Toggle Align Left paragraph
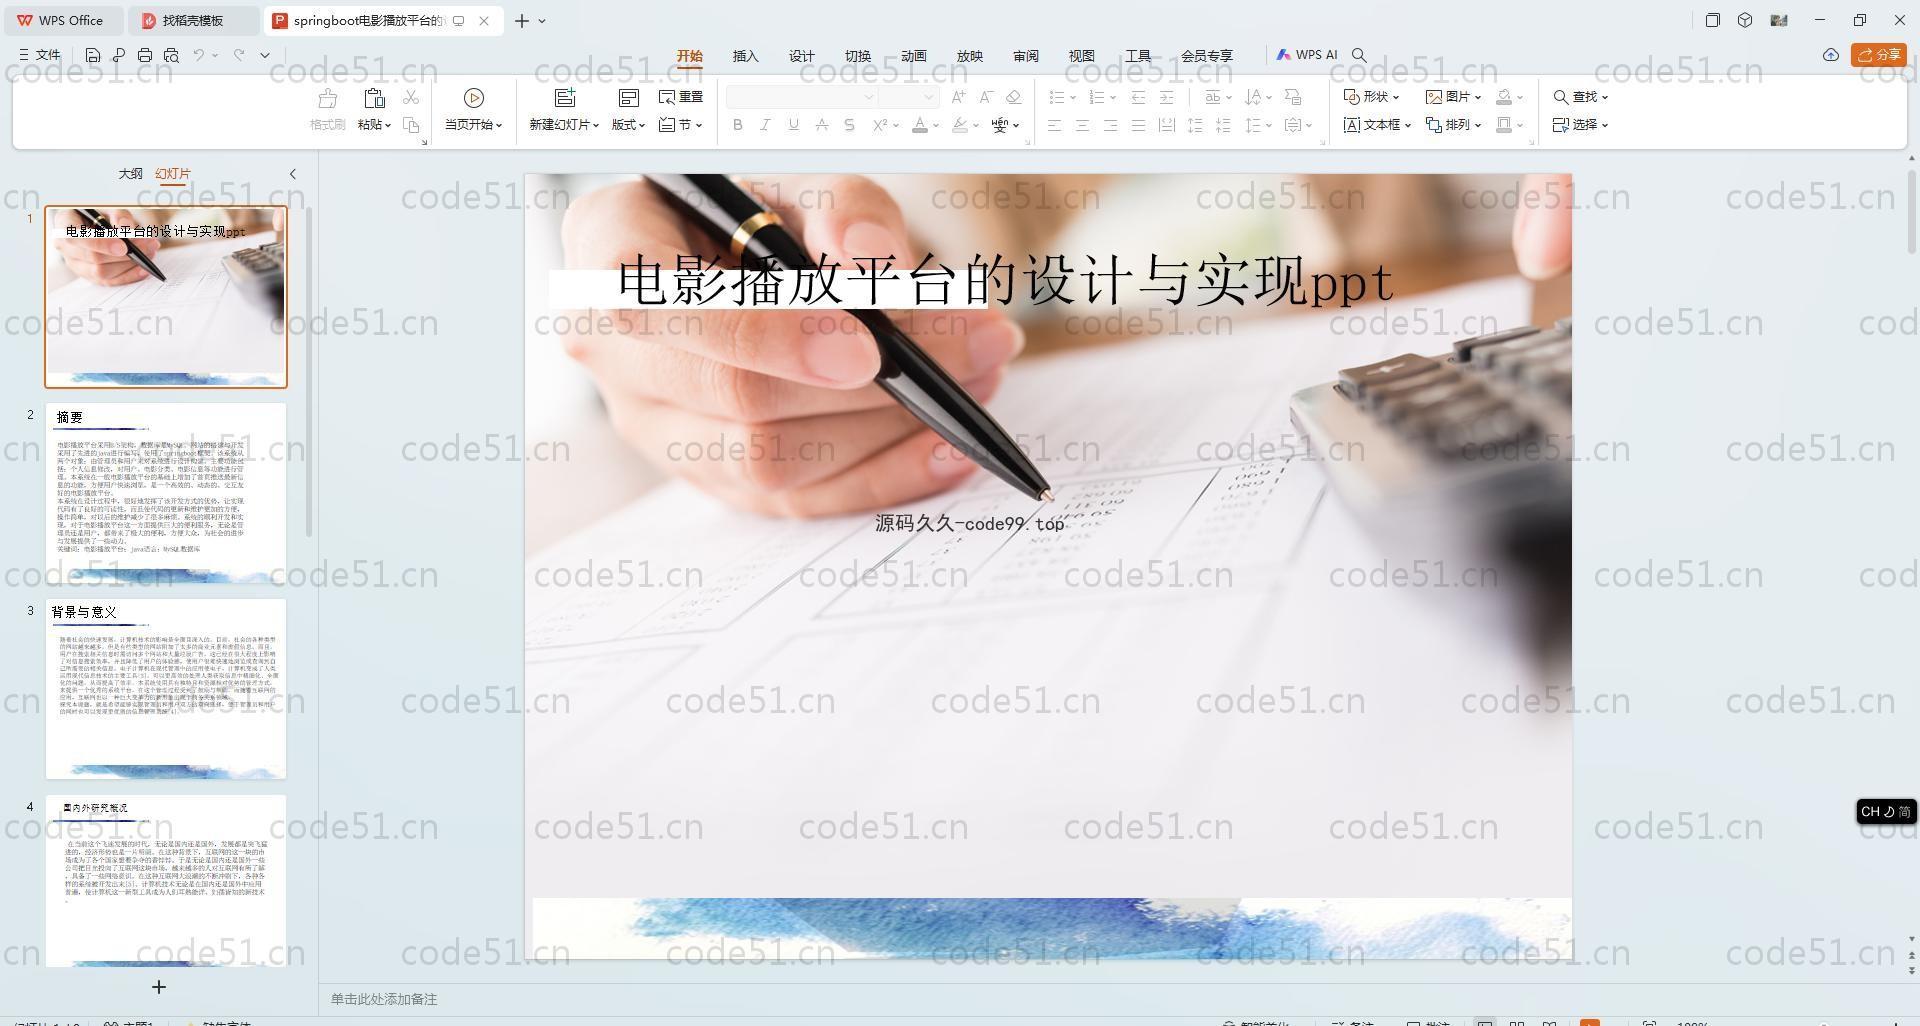 [x=1054, y=125]
